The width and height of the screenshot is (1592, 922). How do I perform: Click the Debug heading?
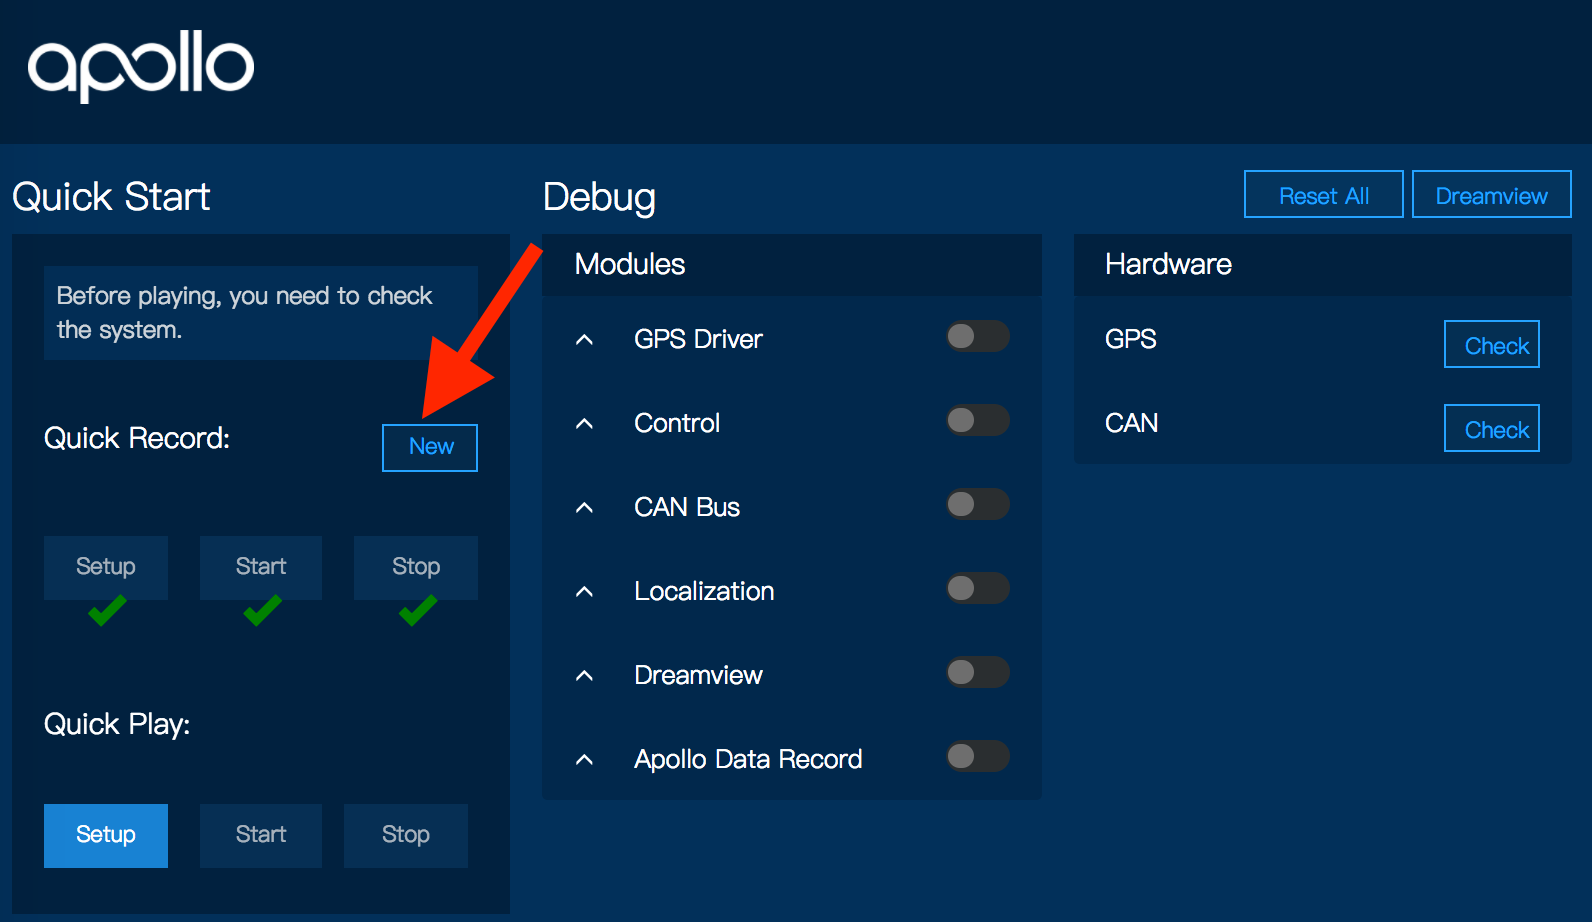(599, 198)
